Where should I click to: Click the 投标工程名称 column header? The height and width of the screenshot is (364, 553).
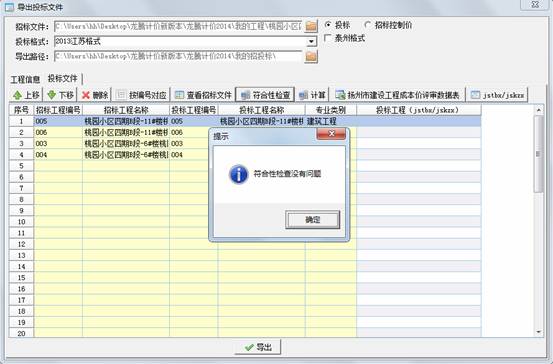point(262,110)
